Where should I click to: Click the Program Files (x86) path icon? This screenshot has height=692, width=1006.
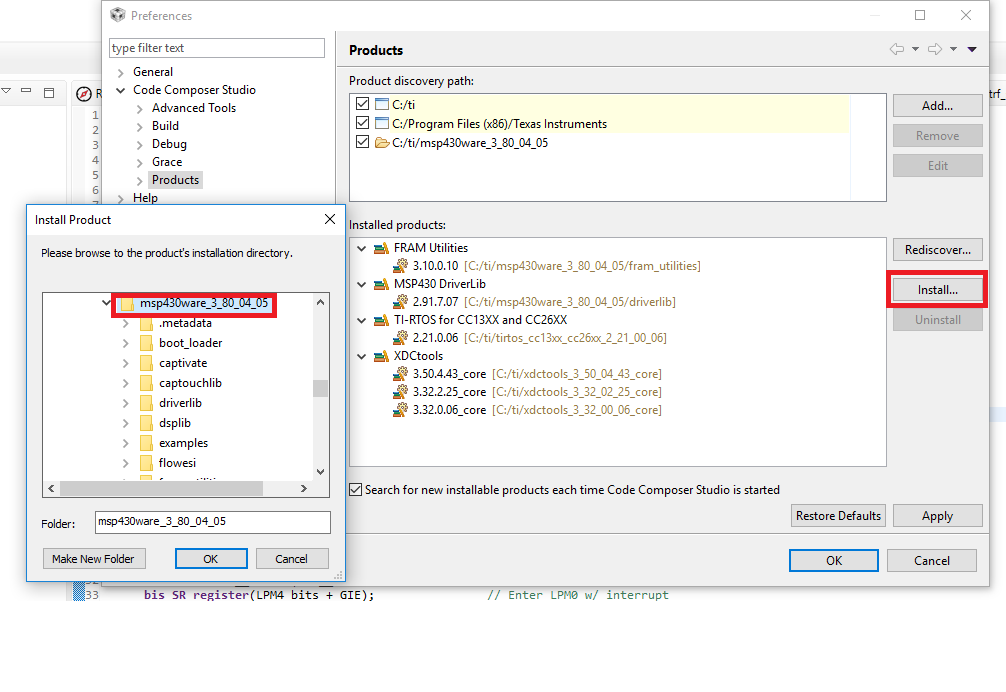pos(382,123)
